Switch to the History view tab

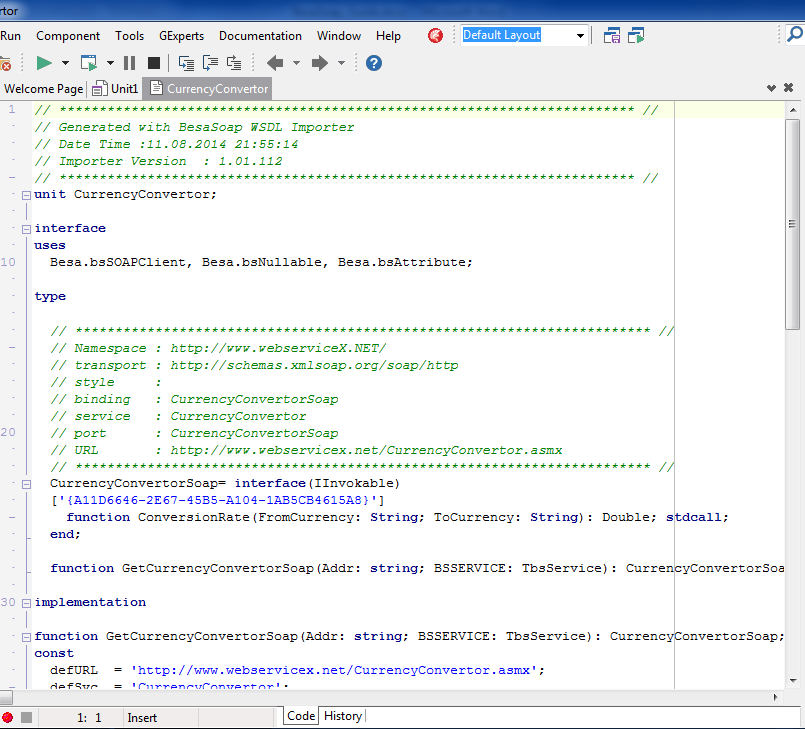342,716
